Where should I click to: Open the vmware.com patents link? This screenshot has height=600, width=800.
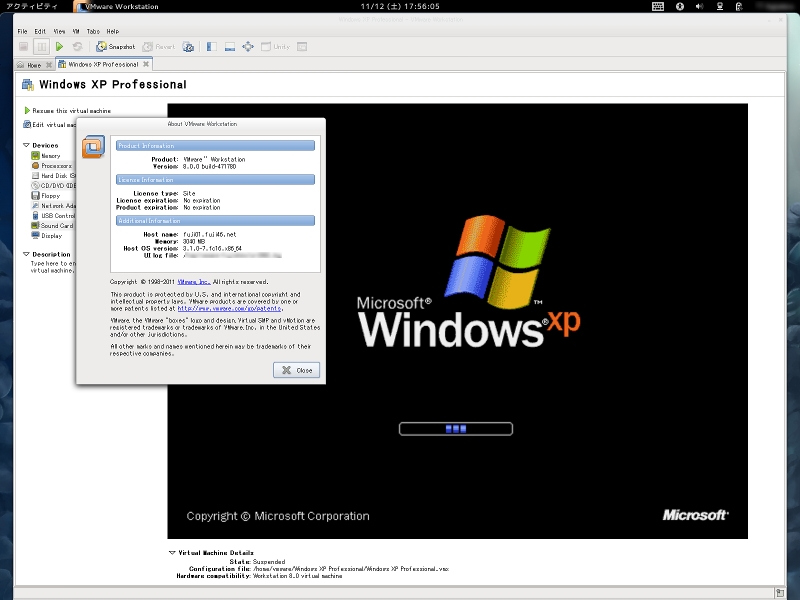pyautogui.click(x=230, y=308)
